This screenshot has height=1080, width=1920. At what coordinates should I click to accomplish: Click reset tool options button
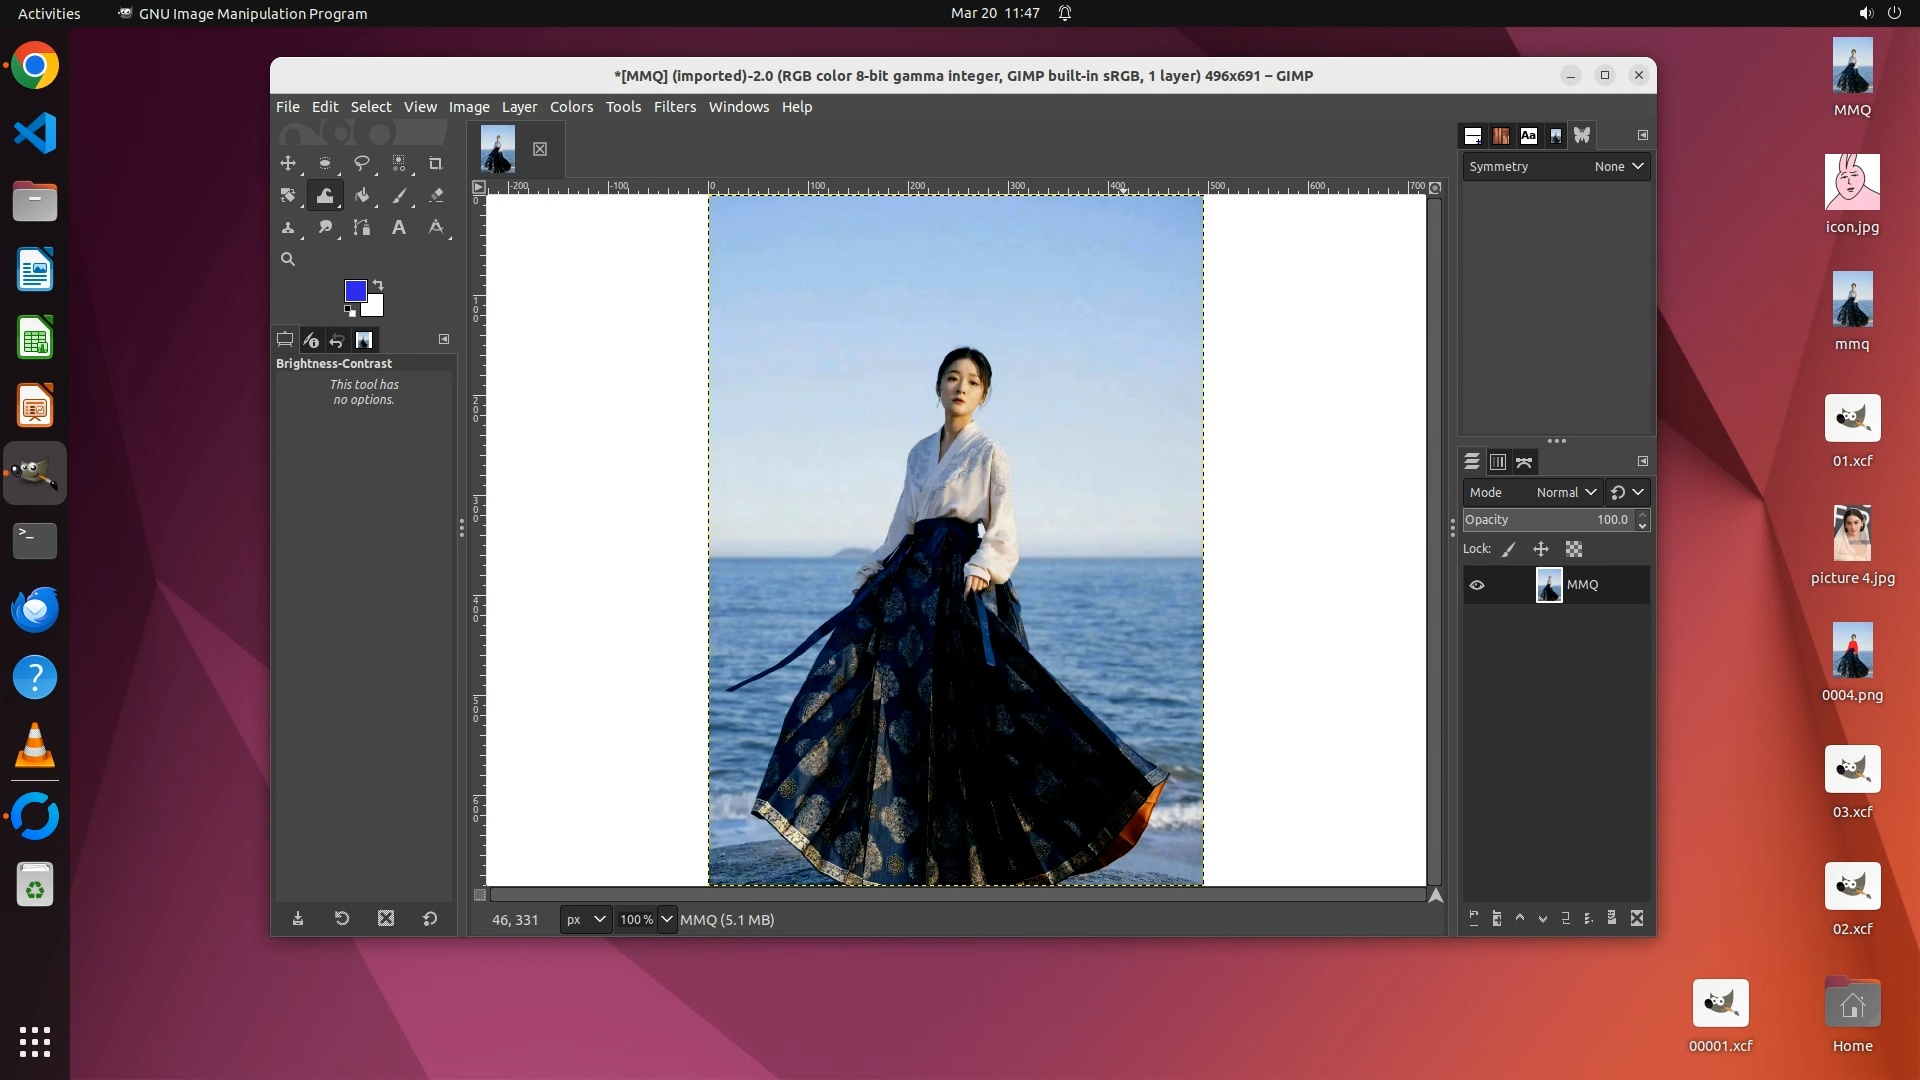[430, 918]
